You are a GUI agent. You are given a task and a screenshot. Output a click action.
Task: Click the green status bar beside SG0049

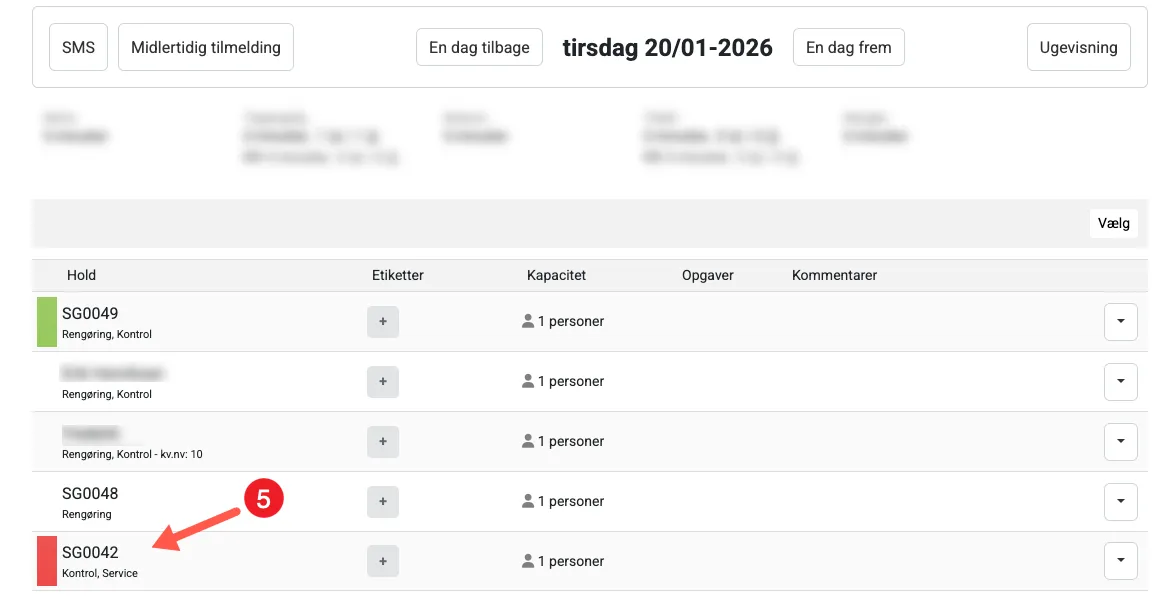(x=46, y=321)
